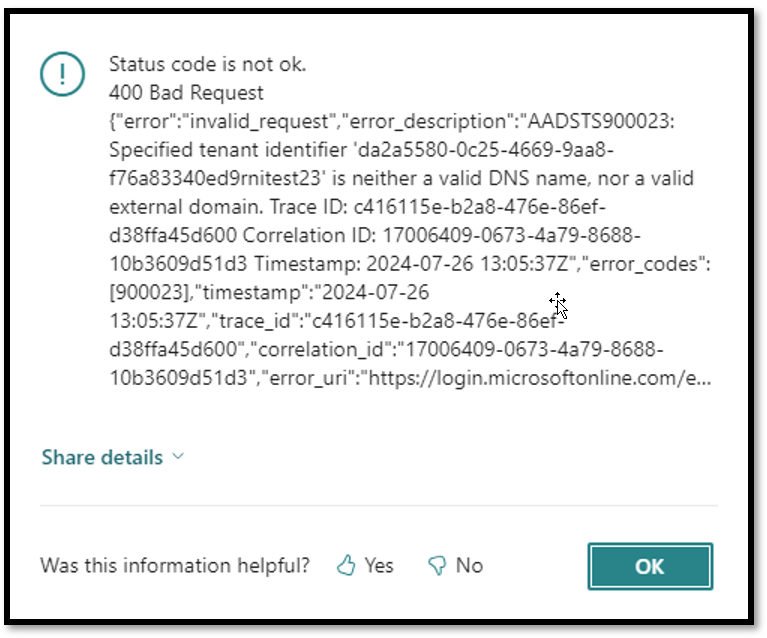The image size is (767, 638).
Task: Click the thumbs up icon
Action: pos(346,566)
